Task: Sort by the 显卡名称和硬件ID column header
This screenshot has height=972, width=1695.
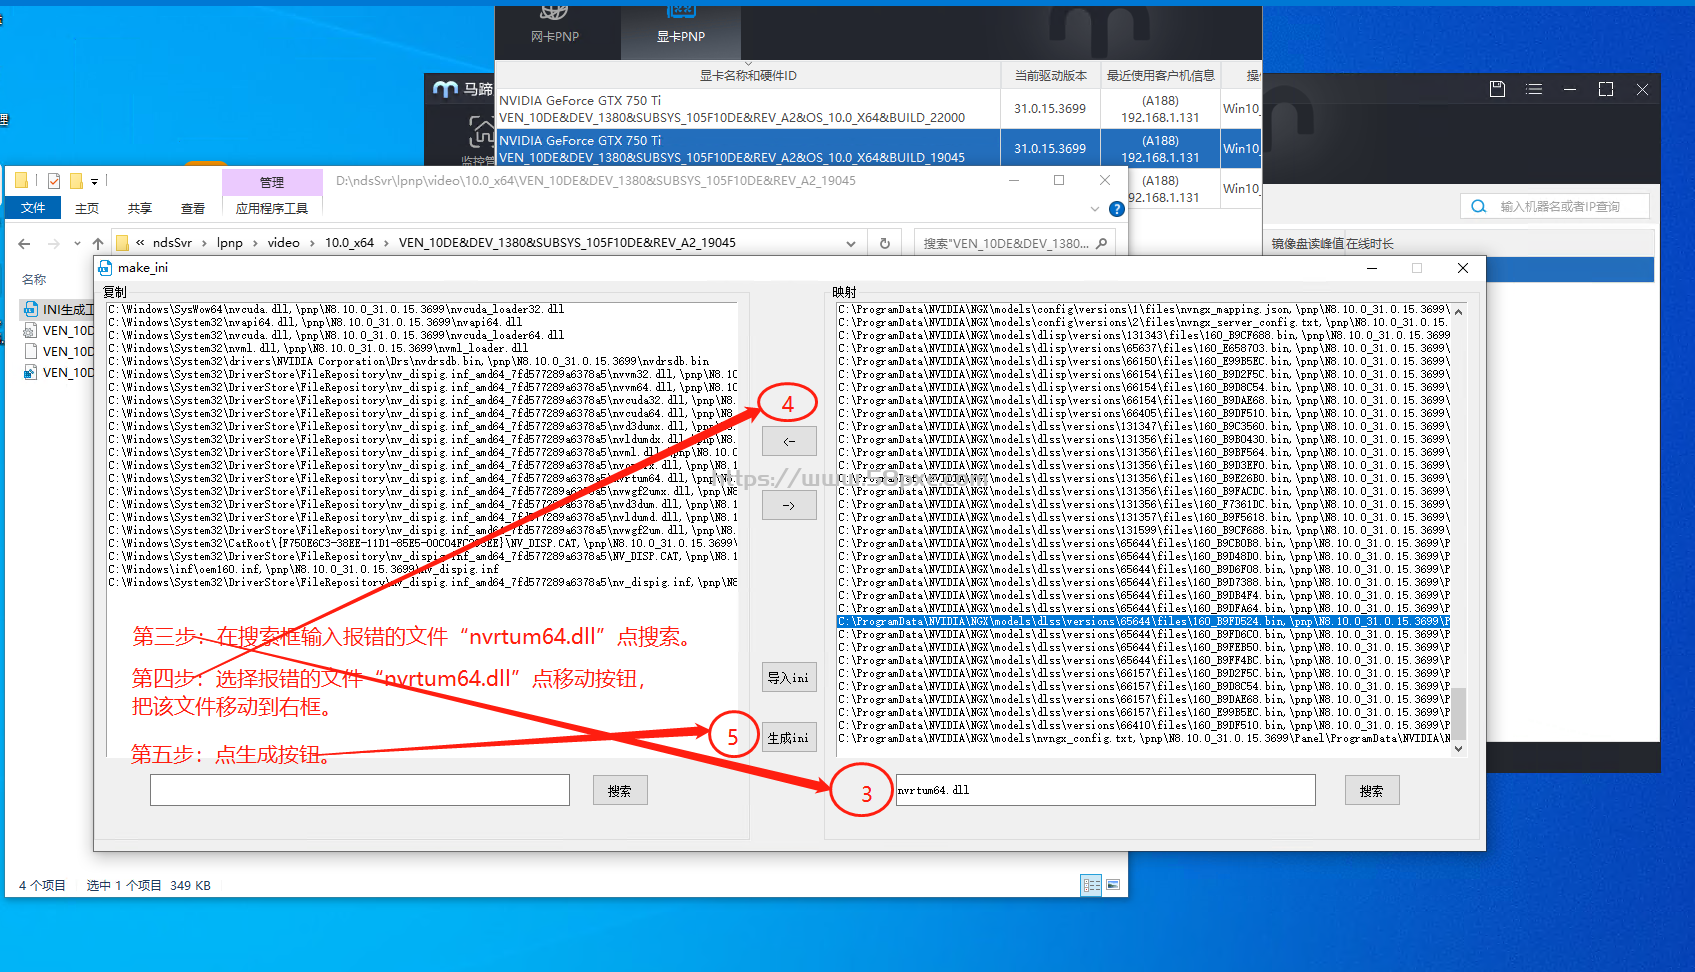Action: pyautogui.click(x=748, y=75)
